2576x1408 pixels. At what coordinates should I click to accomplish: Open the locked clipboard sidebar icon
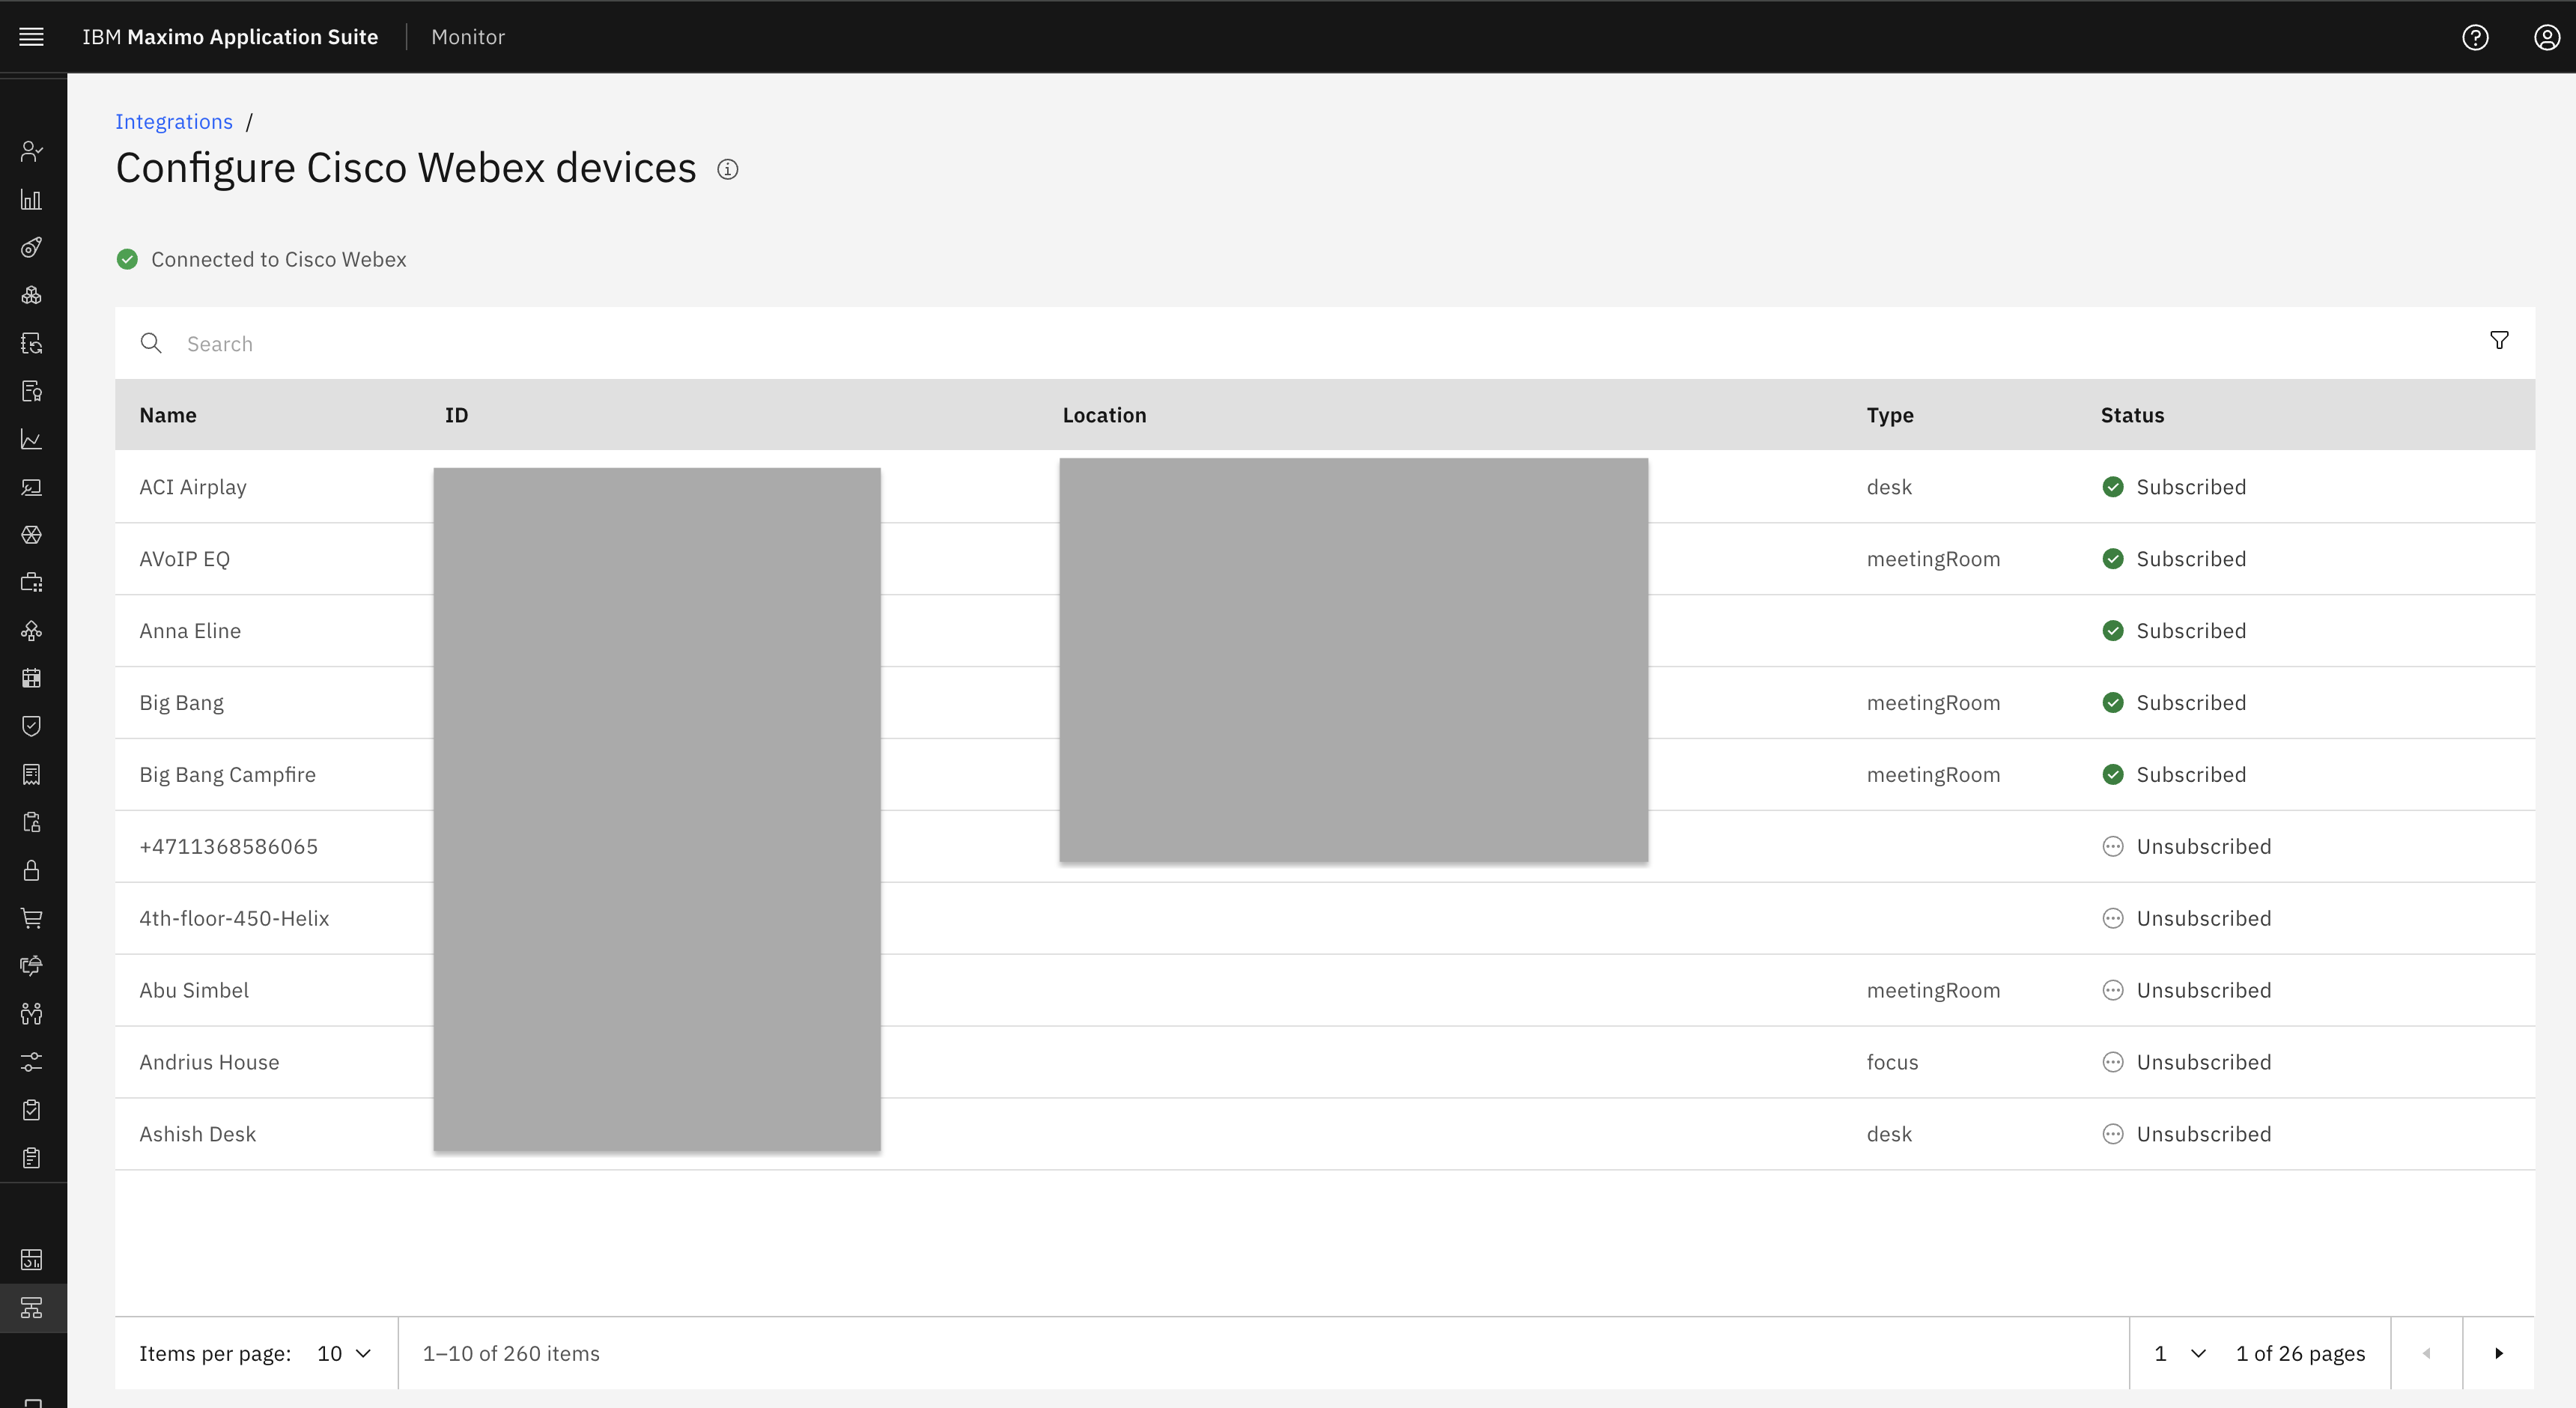click(x=32, y=822)
